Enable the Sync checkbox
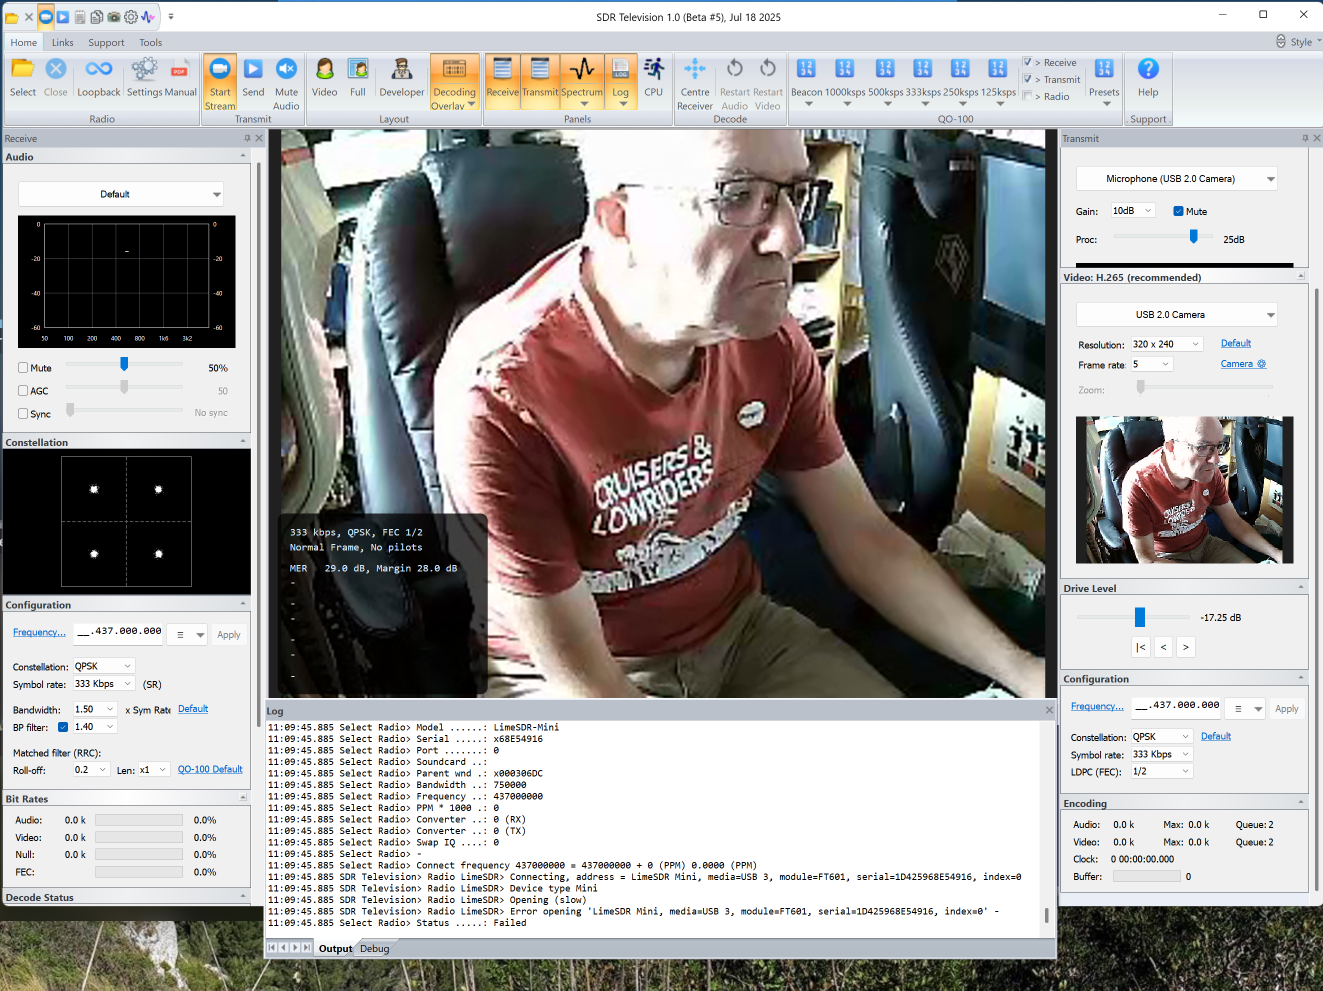This screenshot has width=1323, height=991. pyautogui.click(x=23, y=414)
